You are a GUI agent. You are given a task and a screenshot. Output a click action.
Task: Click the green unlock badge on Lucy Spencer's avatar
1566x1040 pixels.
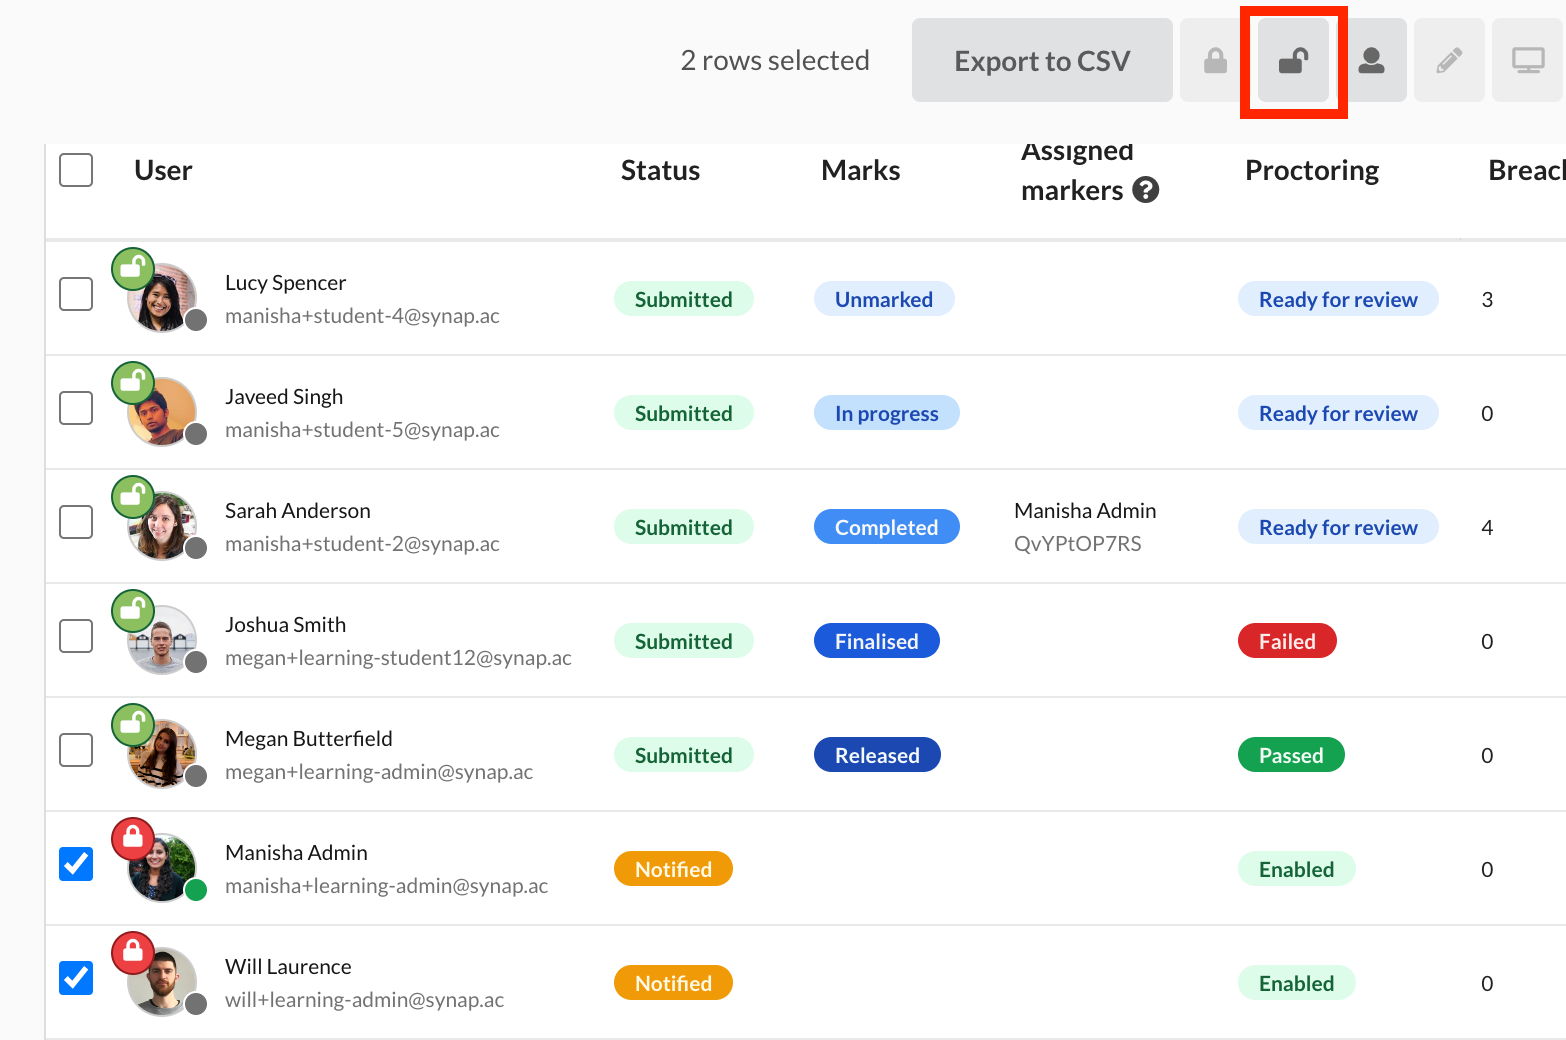133,267
